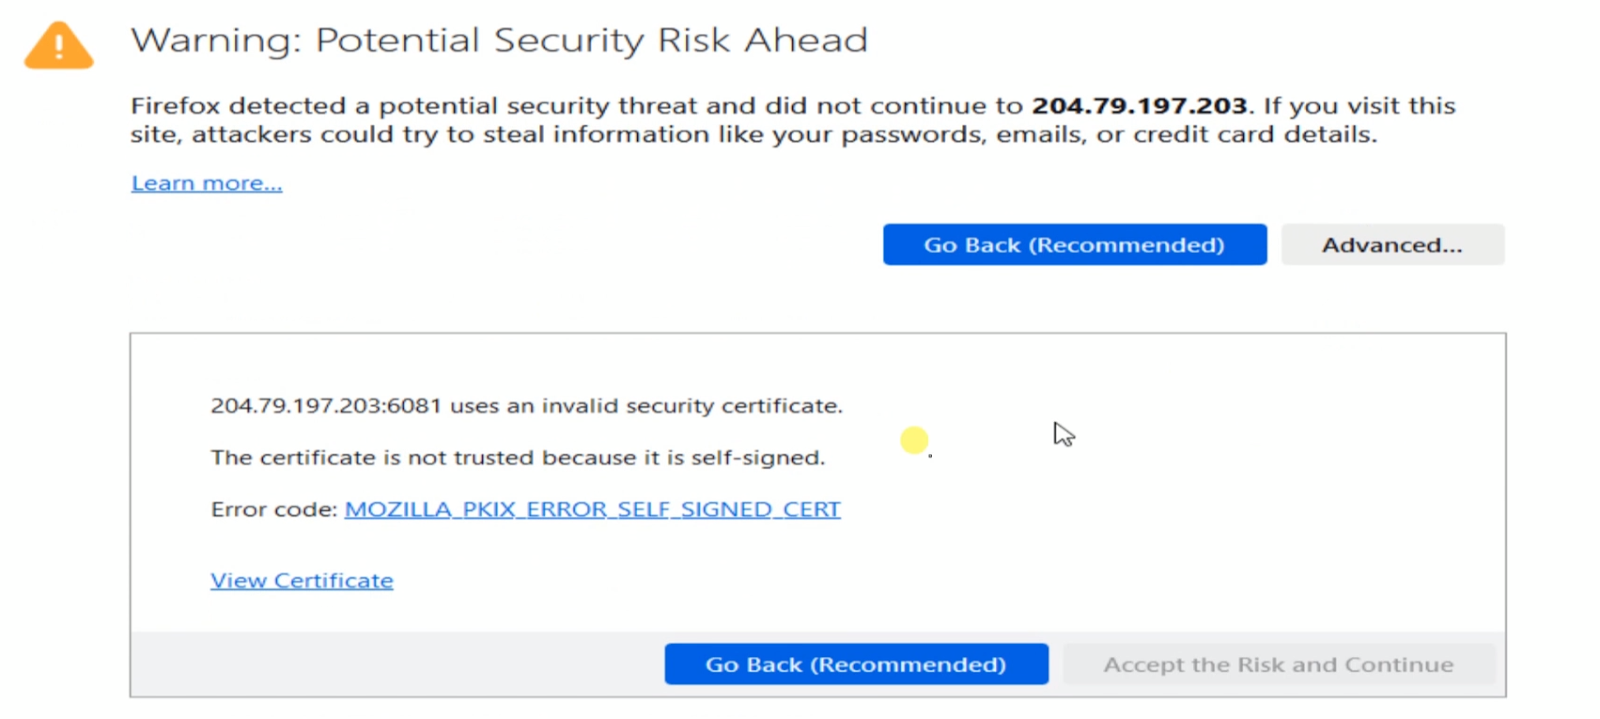Click the gray footer bar of the details panel
The image size is (1600, 719).
[400, 664]
